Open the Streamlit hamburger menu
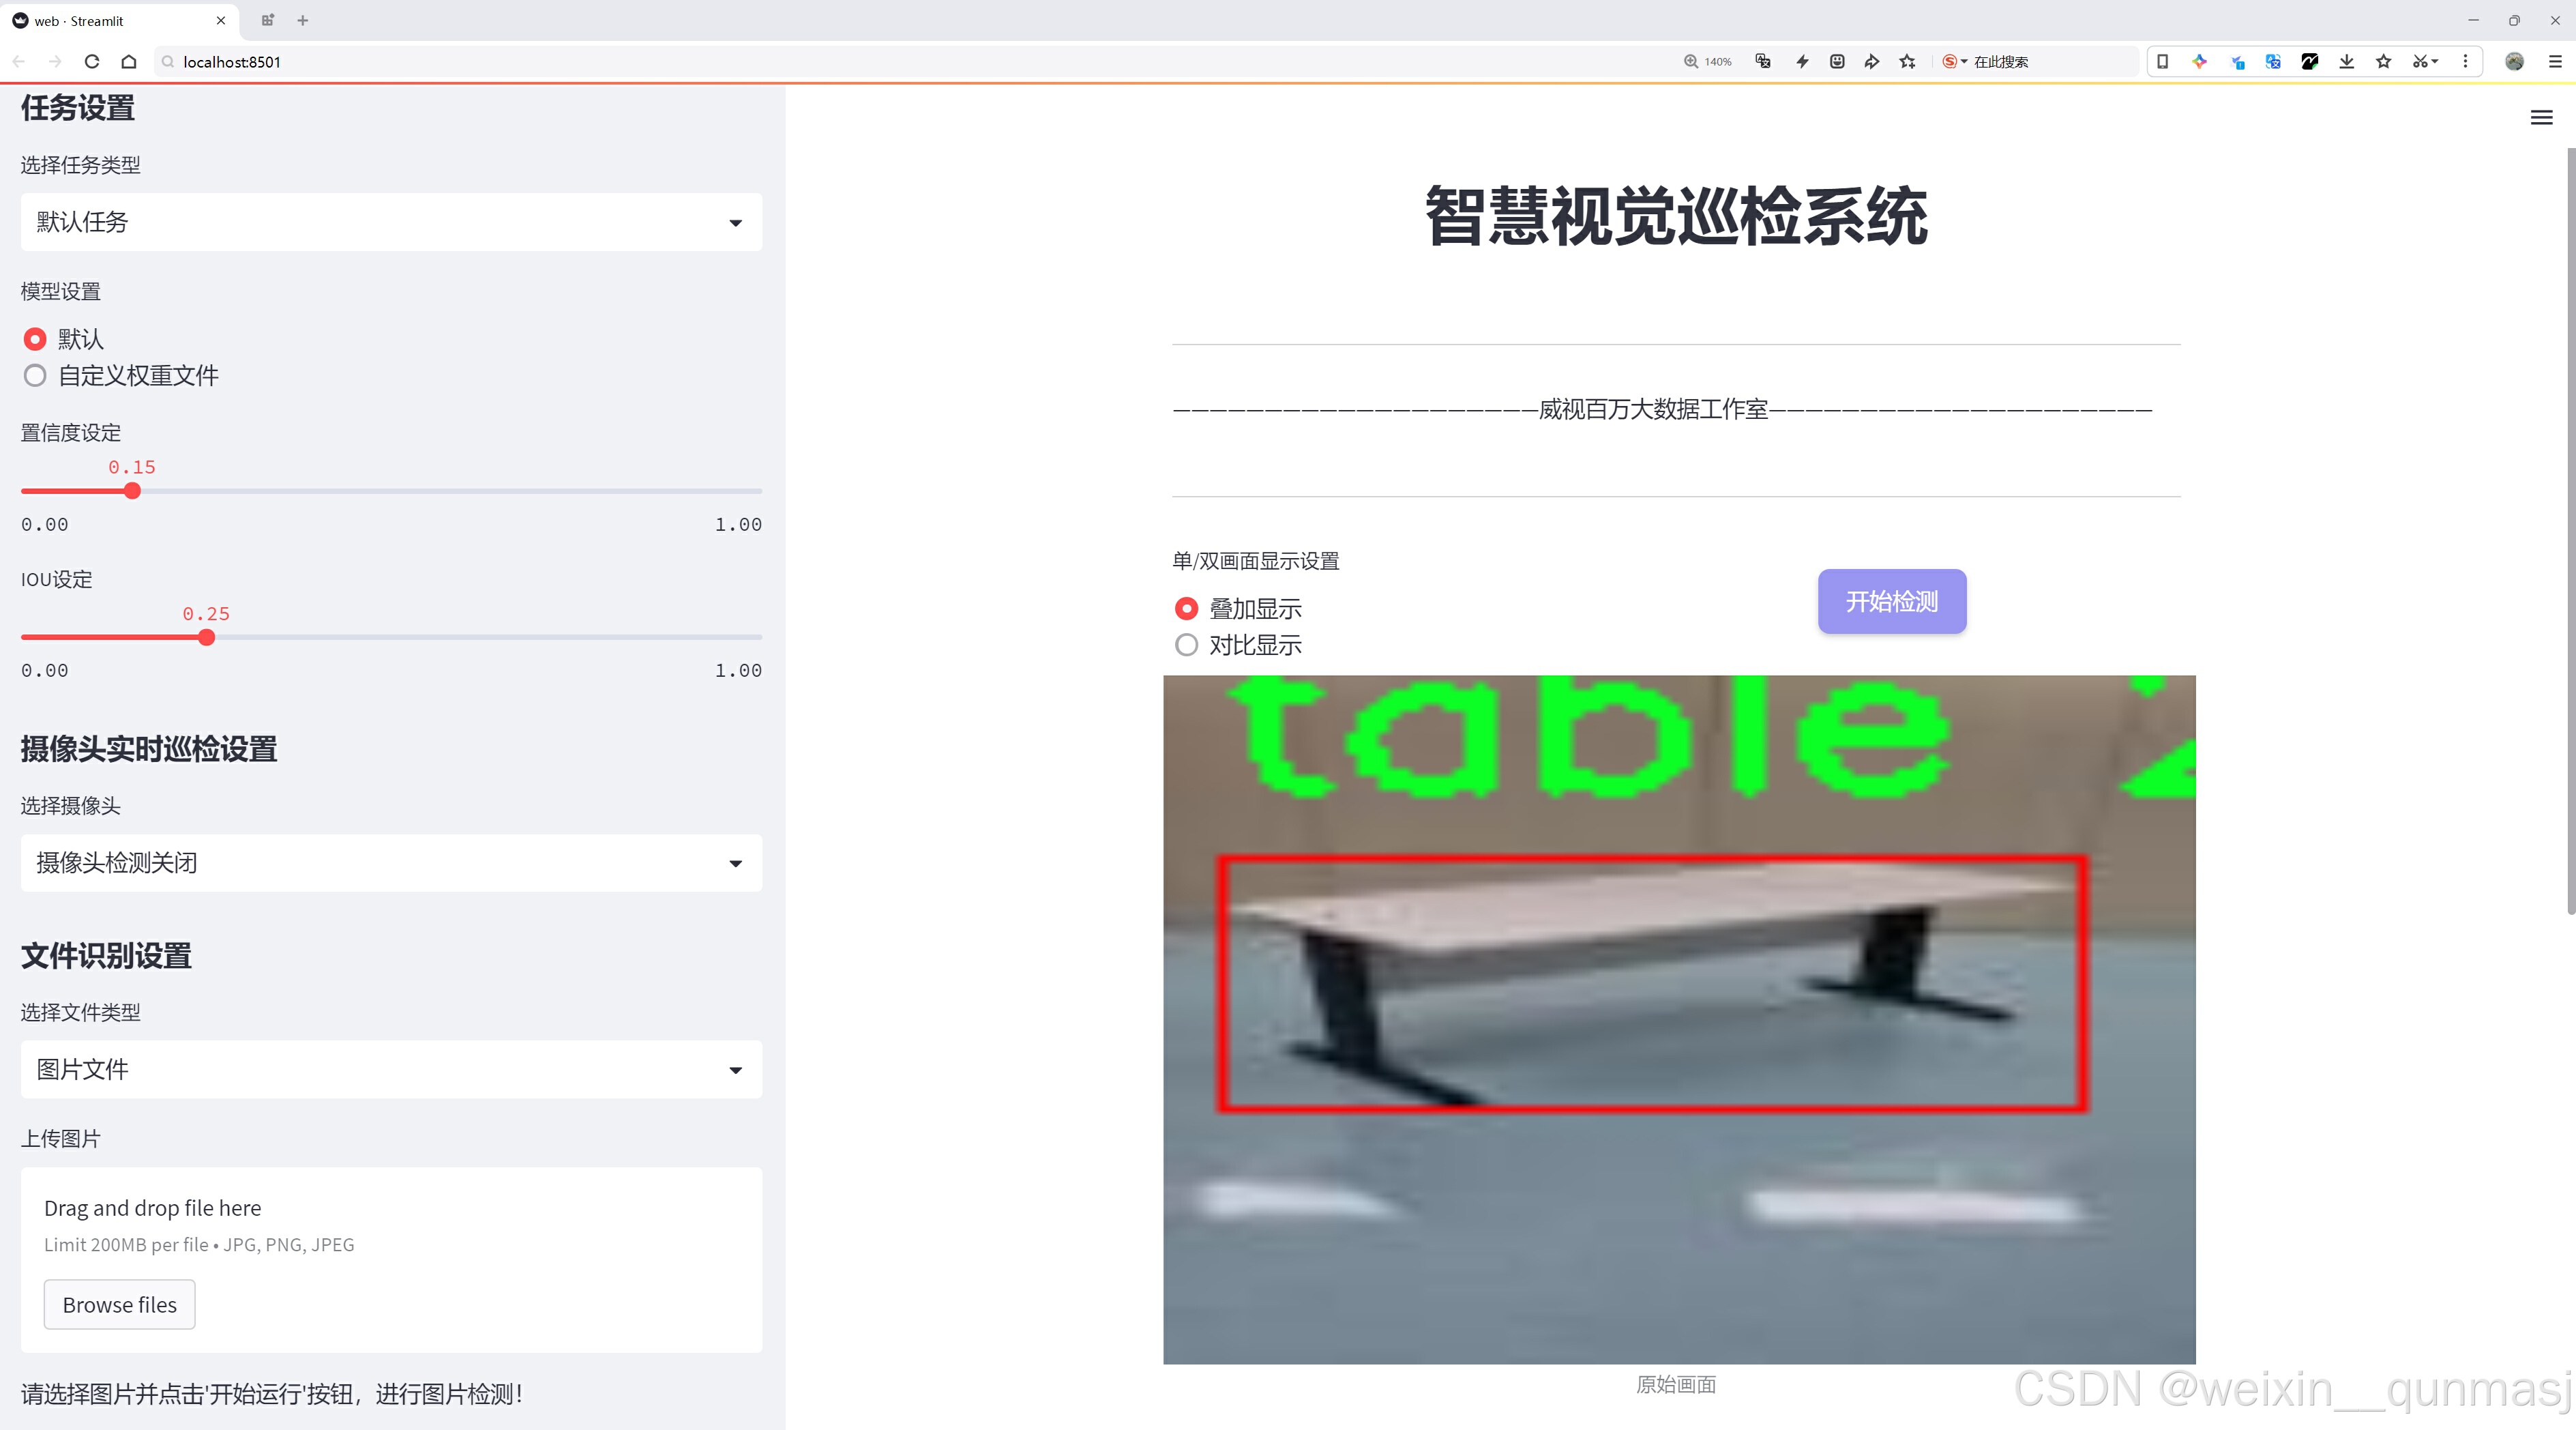Viewport: 2576px width, 1430px height. click(2541, 118)
